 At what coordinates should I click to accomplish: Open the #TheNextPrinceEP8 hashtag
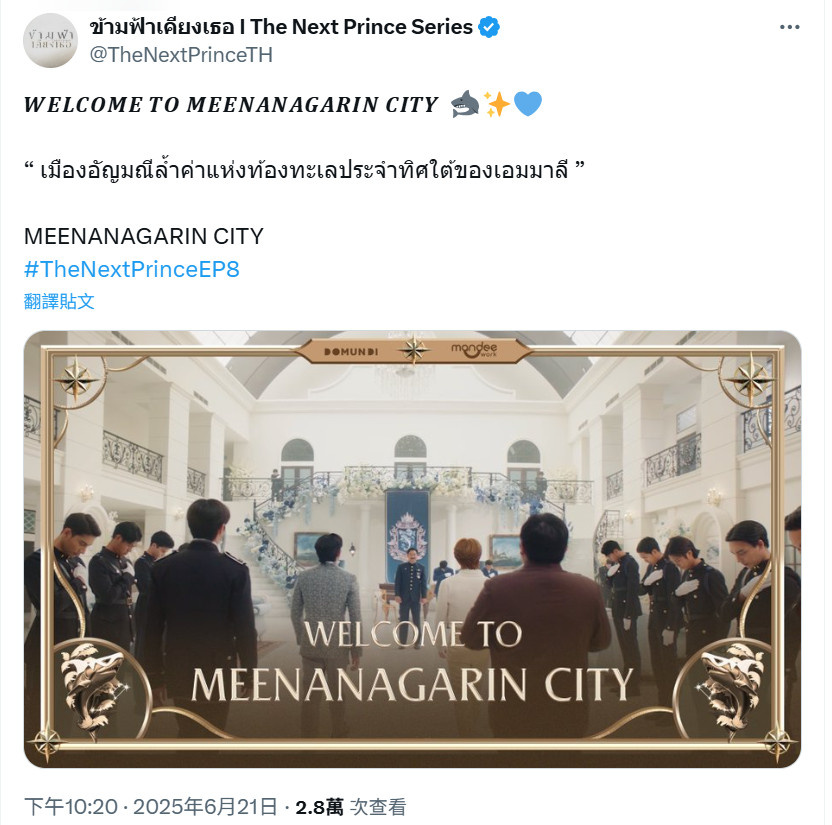coord(132,270)
